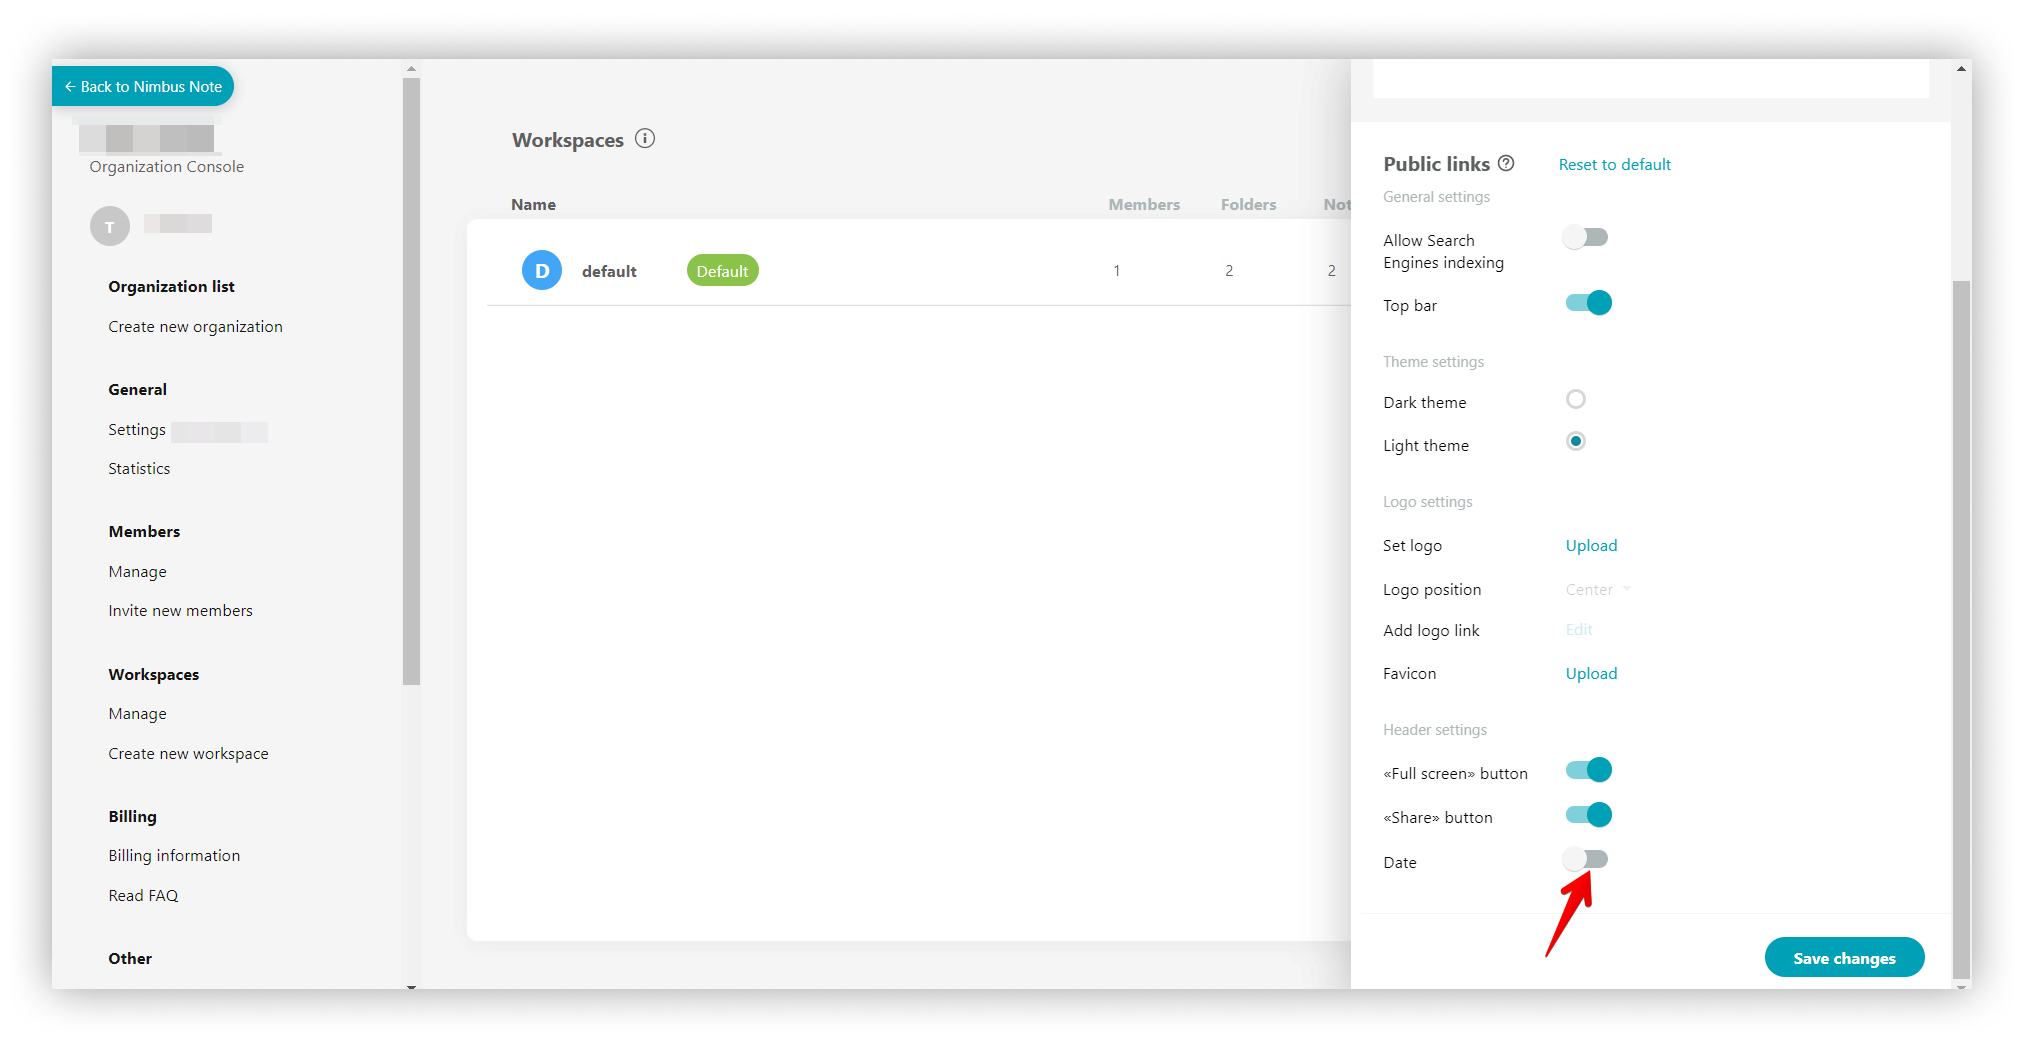The width and height of the screenshot is (2024, 1047).
Task: Click Reset to default link
Action: point(1615,165)
